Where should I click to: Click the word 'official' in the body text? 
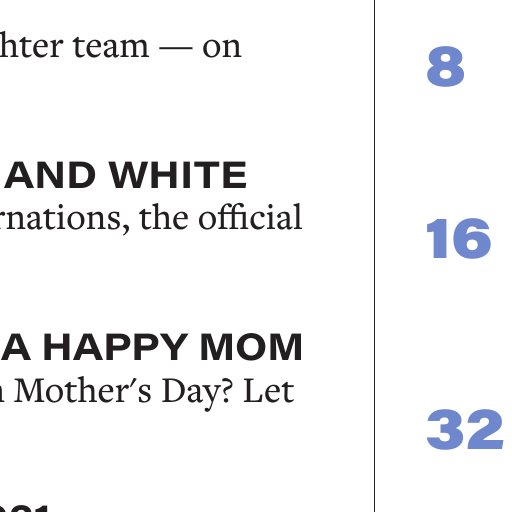pyautogui.click(x=250, y=217)
